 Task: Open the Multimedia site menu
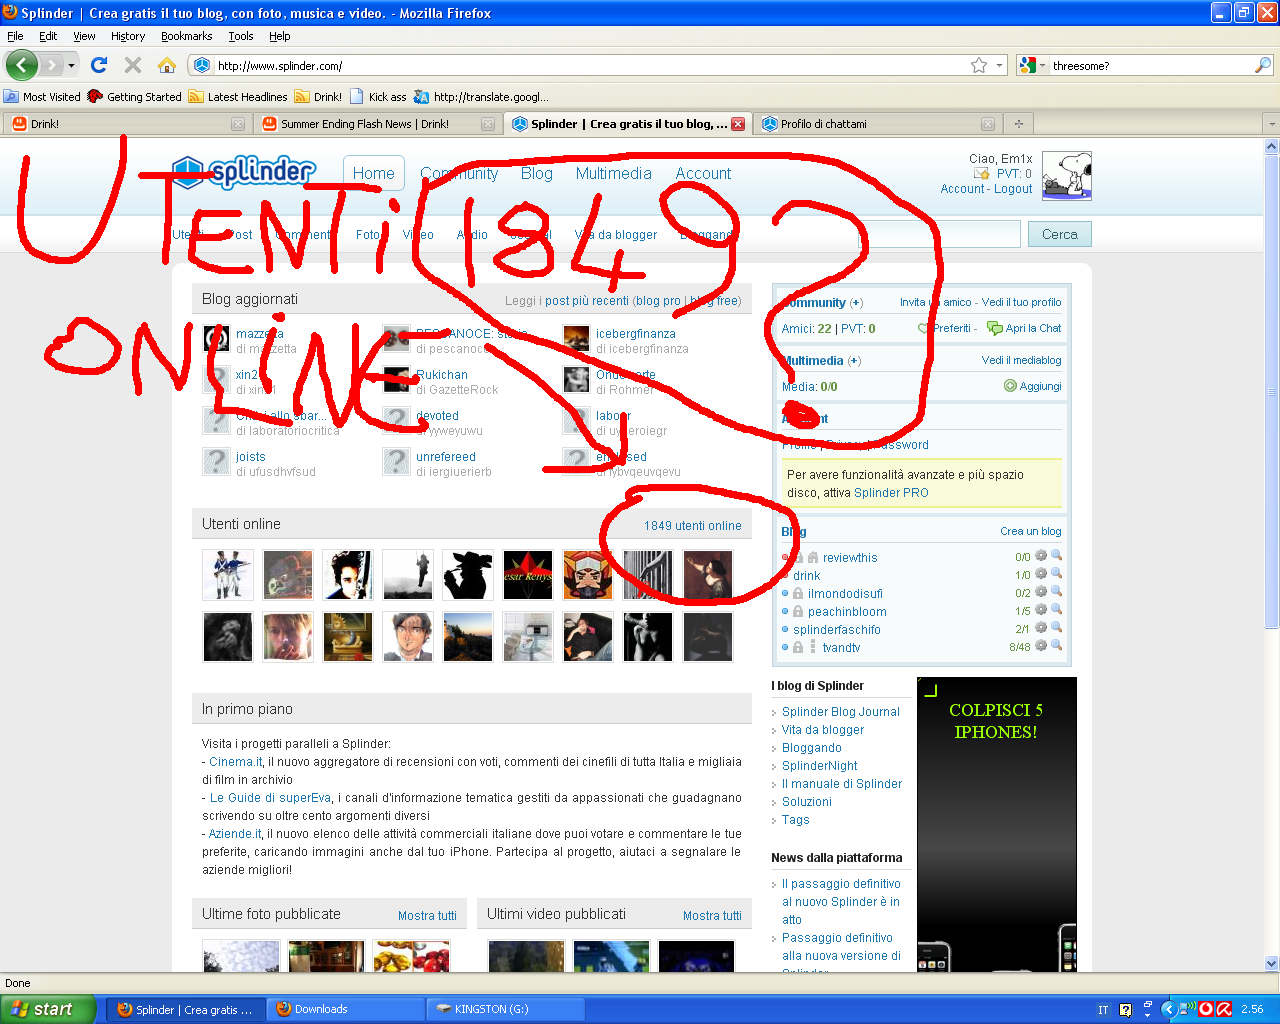tap(614, 173)
